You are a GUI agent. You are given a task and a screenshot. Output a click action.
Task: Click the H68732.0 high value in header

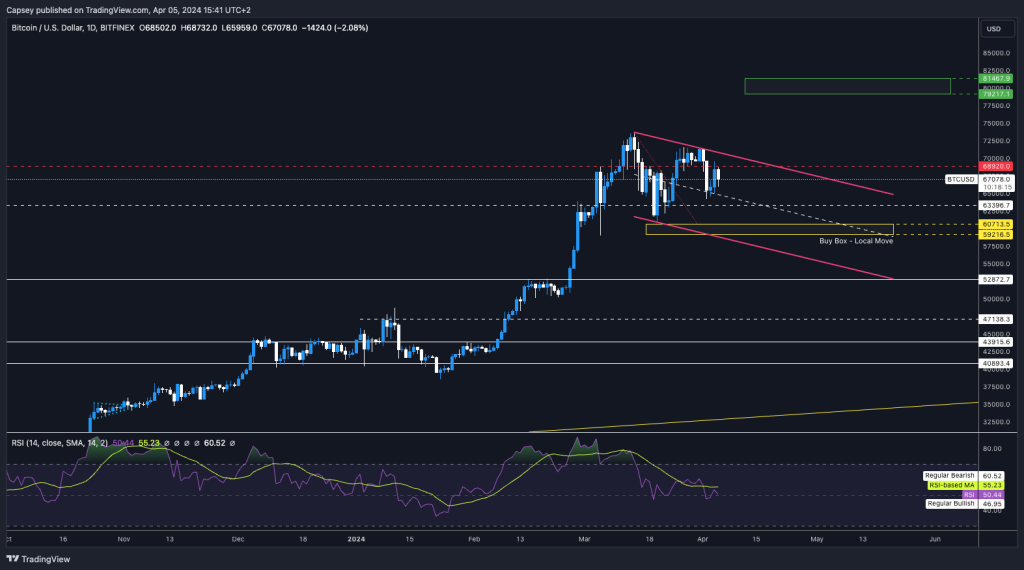click(x=199, y=28)
